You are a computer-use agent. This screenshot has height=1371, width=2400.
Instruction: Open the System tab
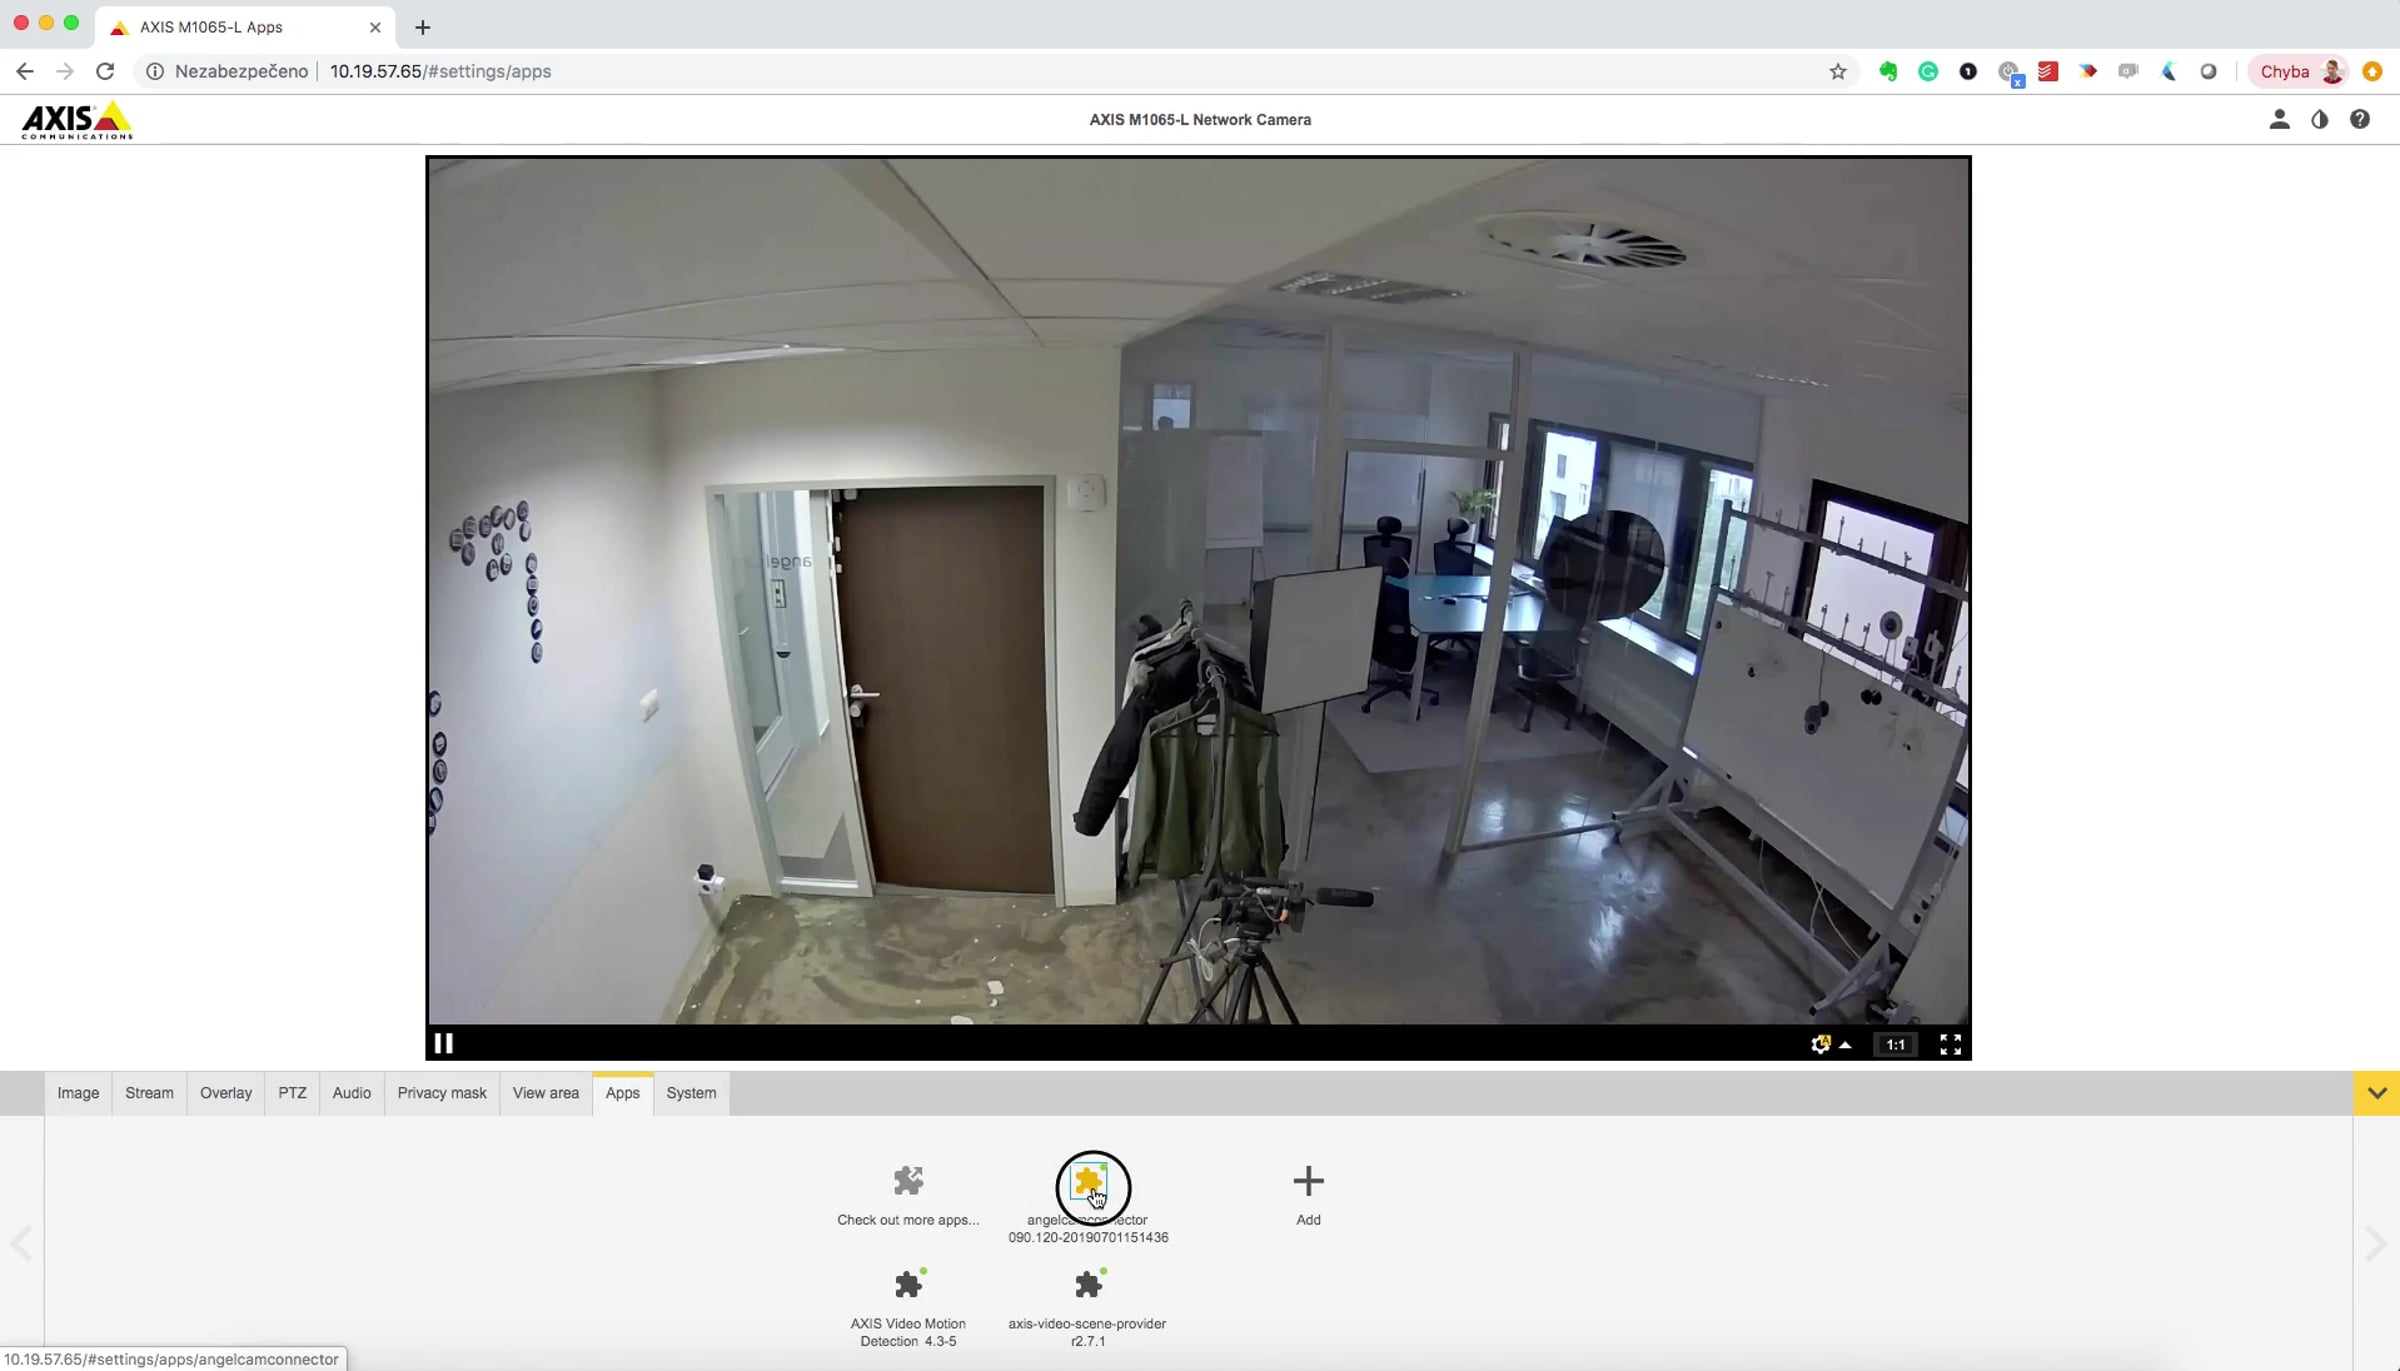point(691,1093)
